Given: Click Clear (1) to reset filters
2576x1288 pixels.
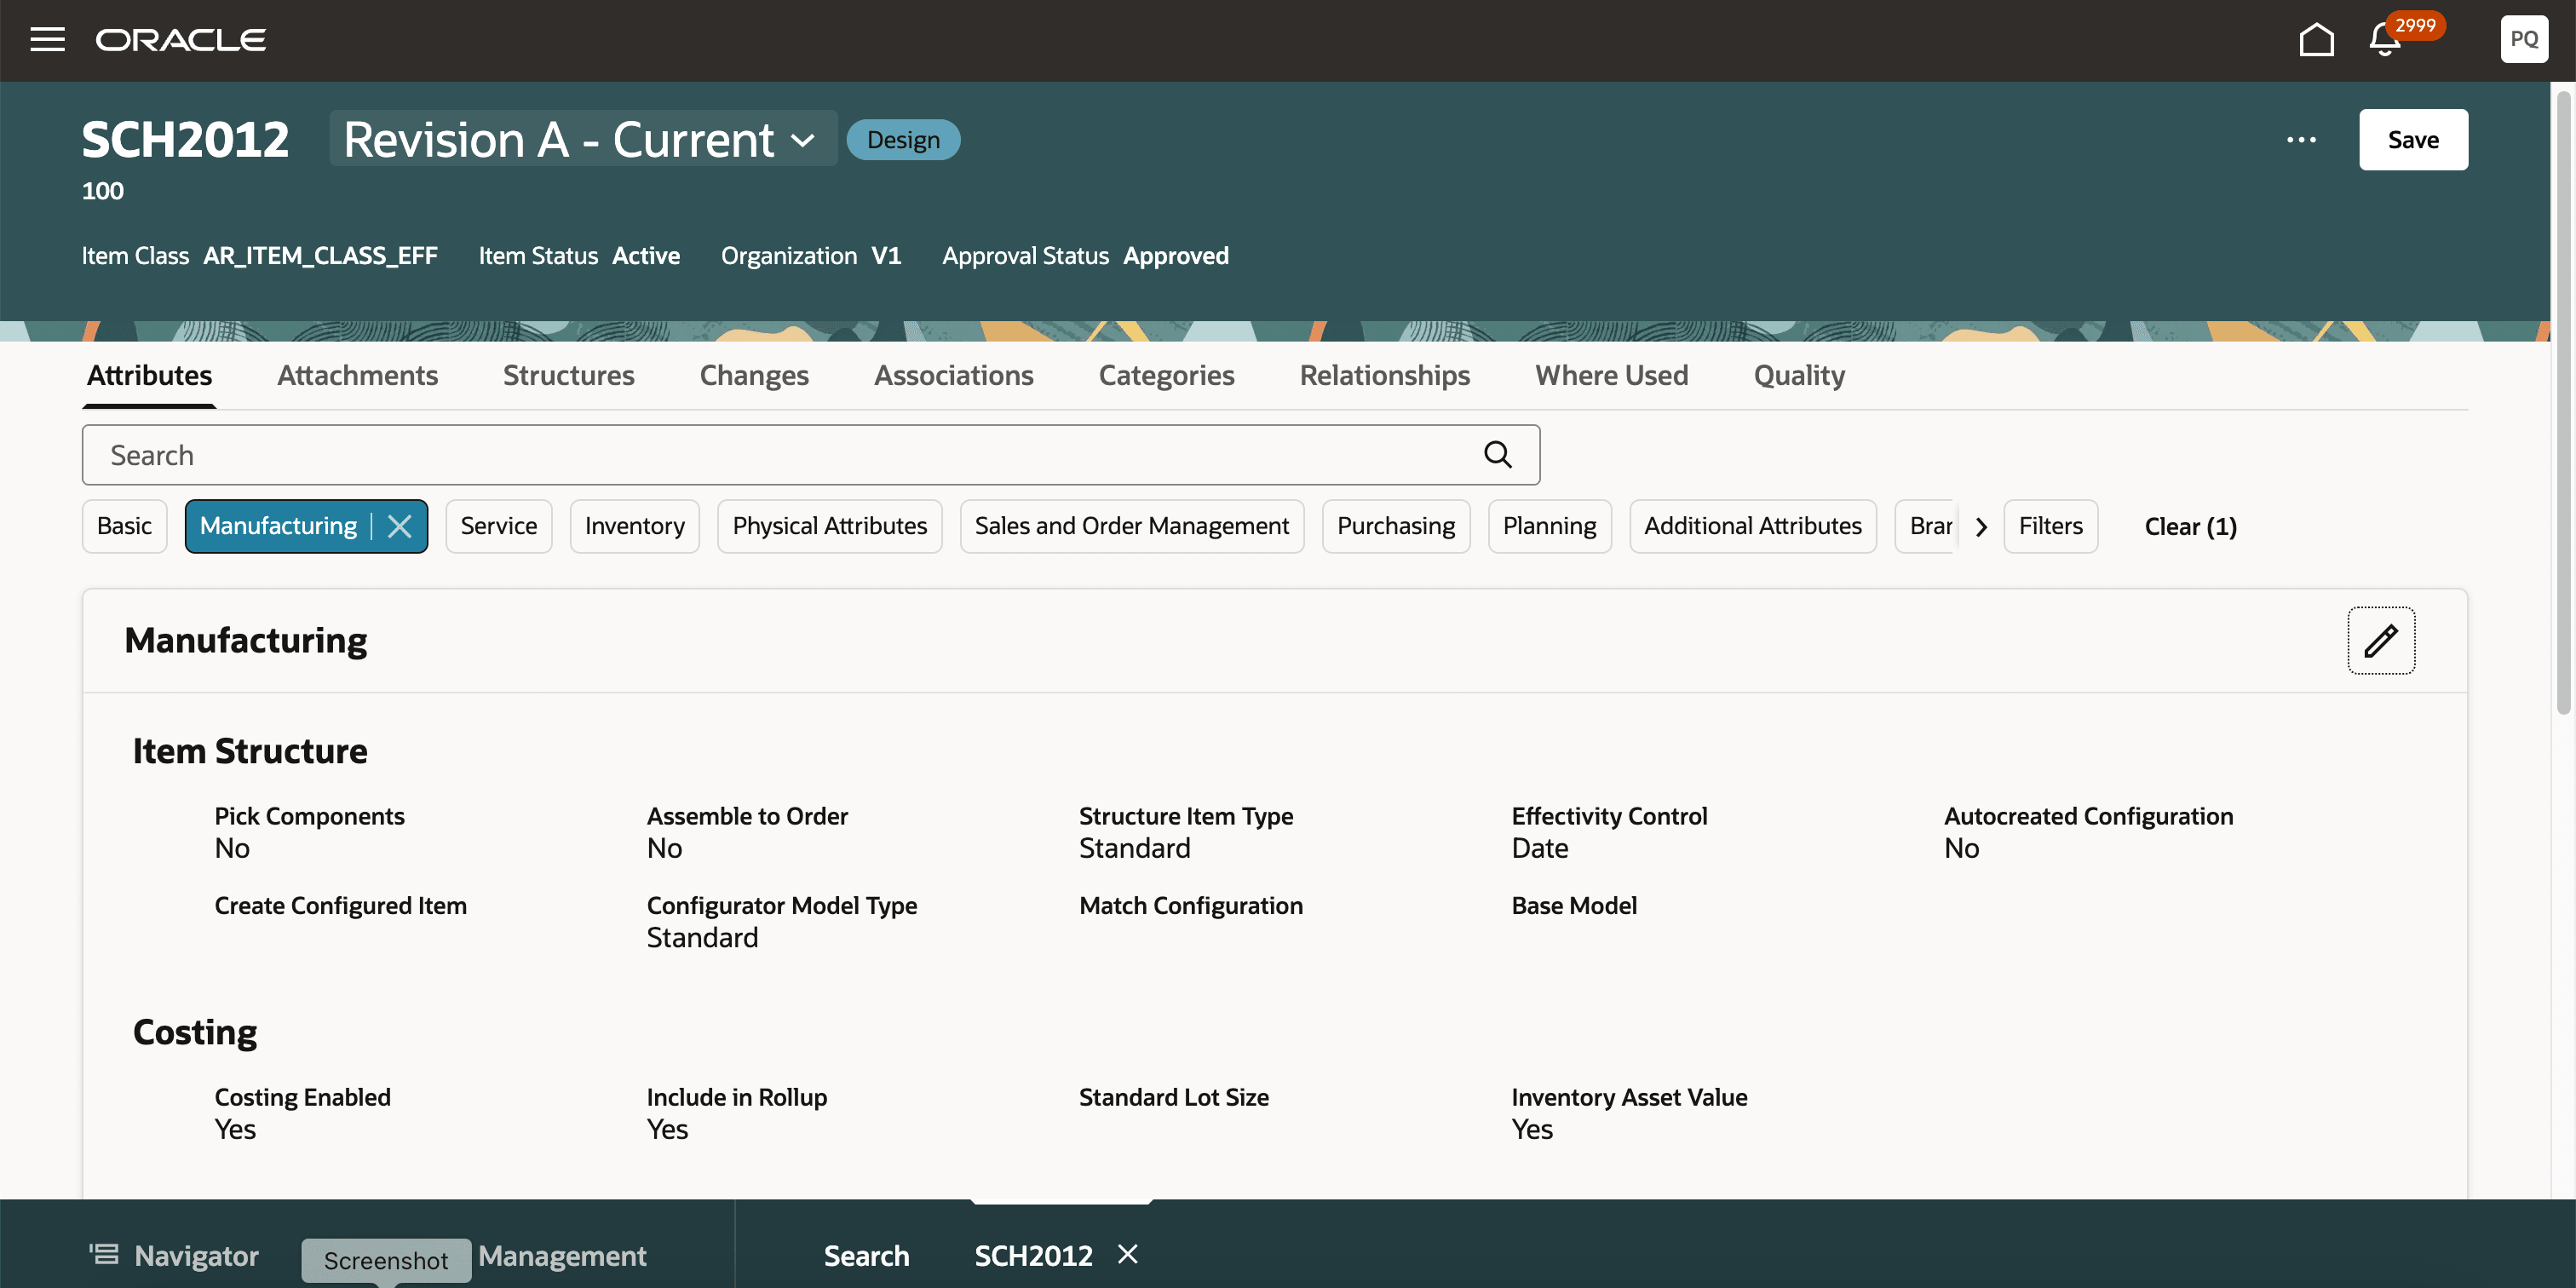Looking at the screenshot, I should pos(2189,527).
